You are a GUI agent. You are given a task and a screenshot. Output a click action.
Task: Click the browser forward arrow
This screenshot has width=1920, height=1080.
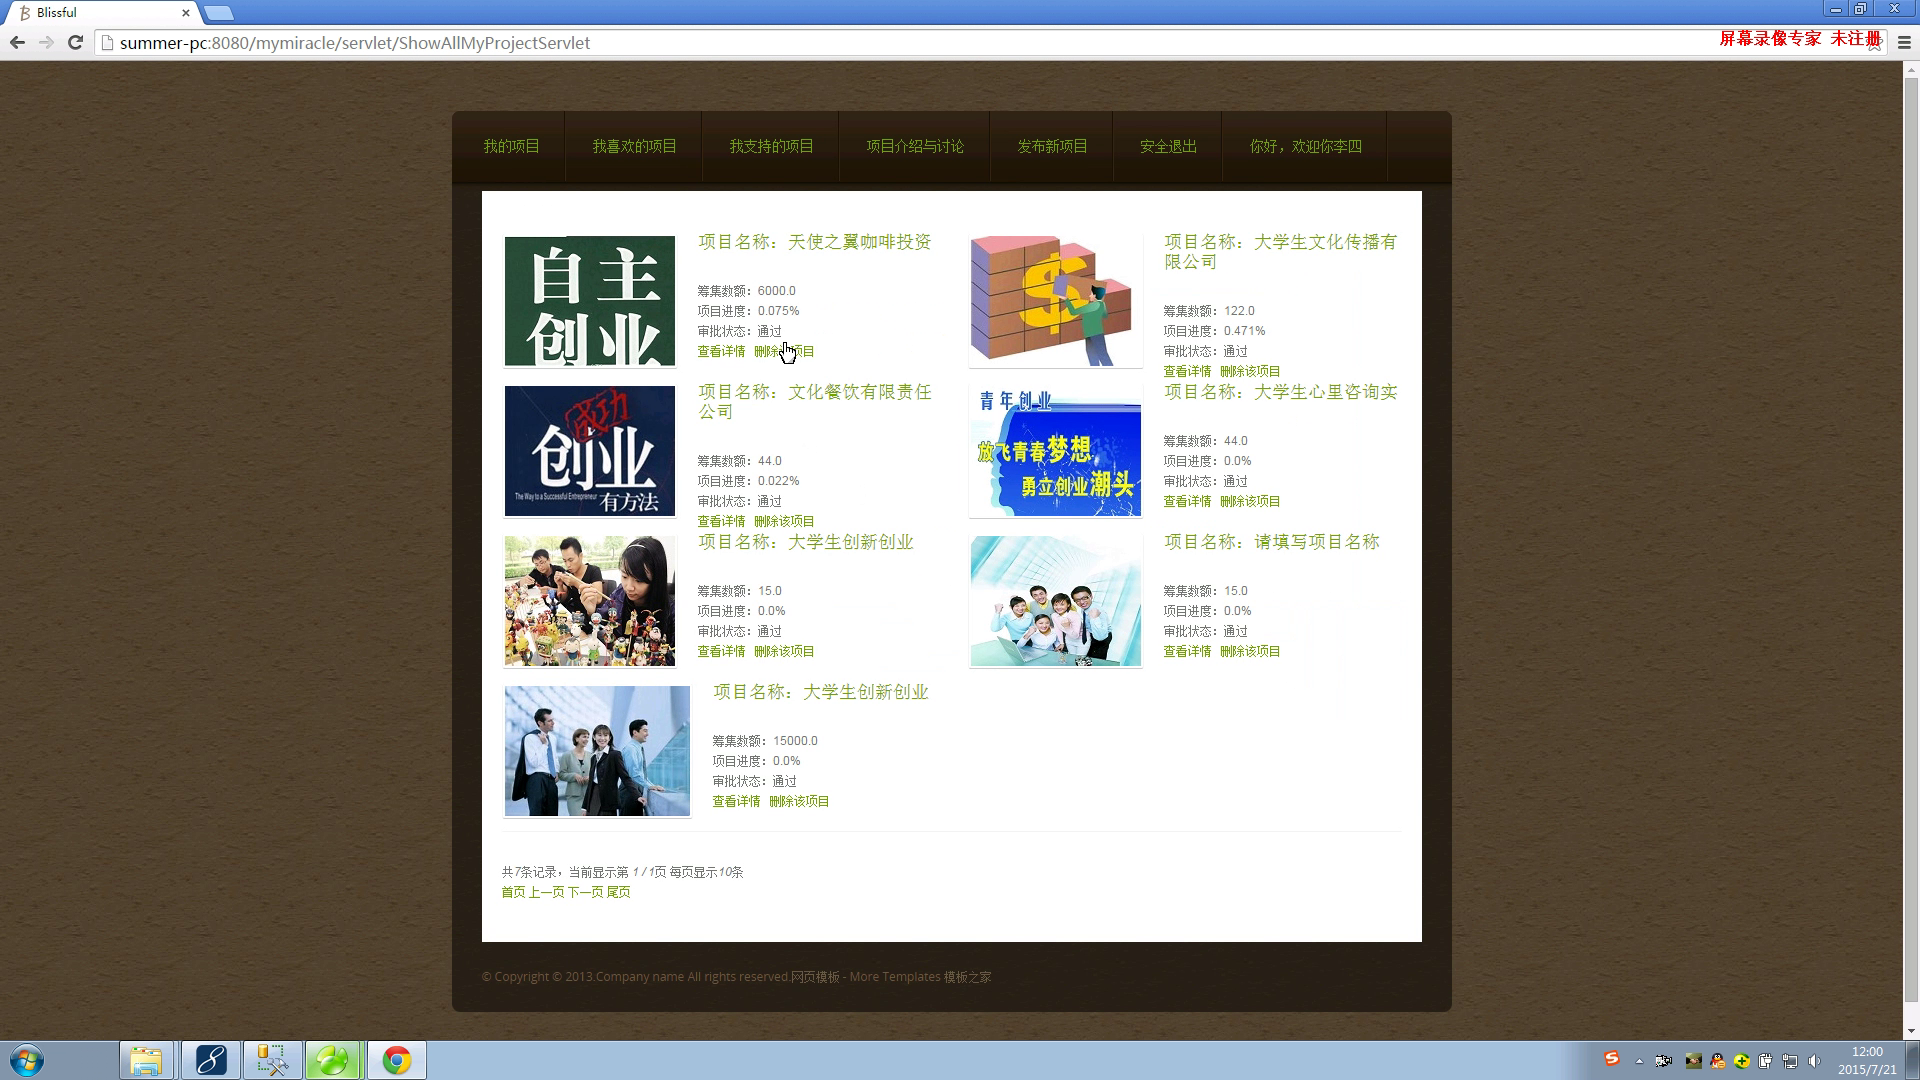tap(46, 42)
